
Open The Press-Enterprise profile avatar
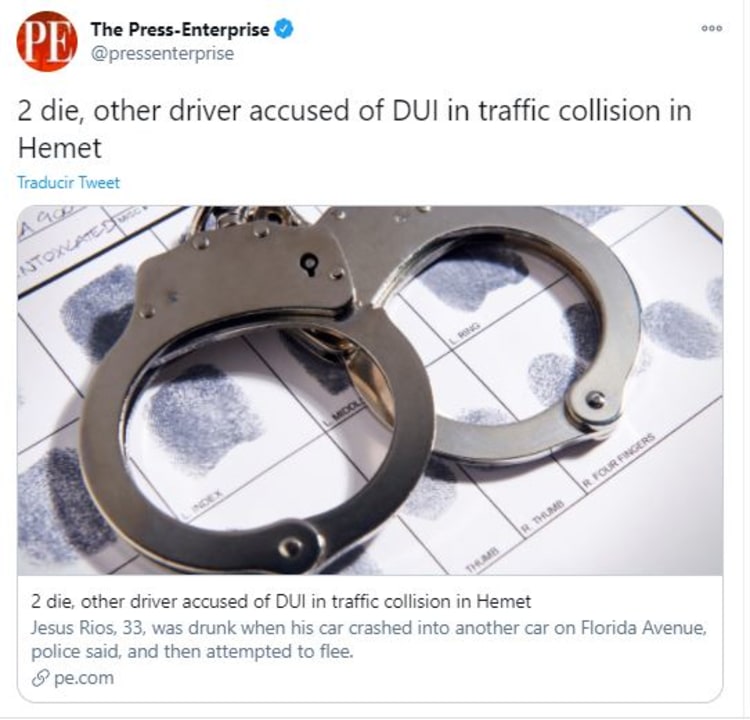[46, 42]
